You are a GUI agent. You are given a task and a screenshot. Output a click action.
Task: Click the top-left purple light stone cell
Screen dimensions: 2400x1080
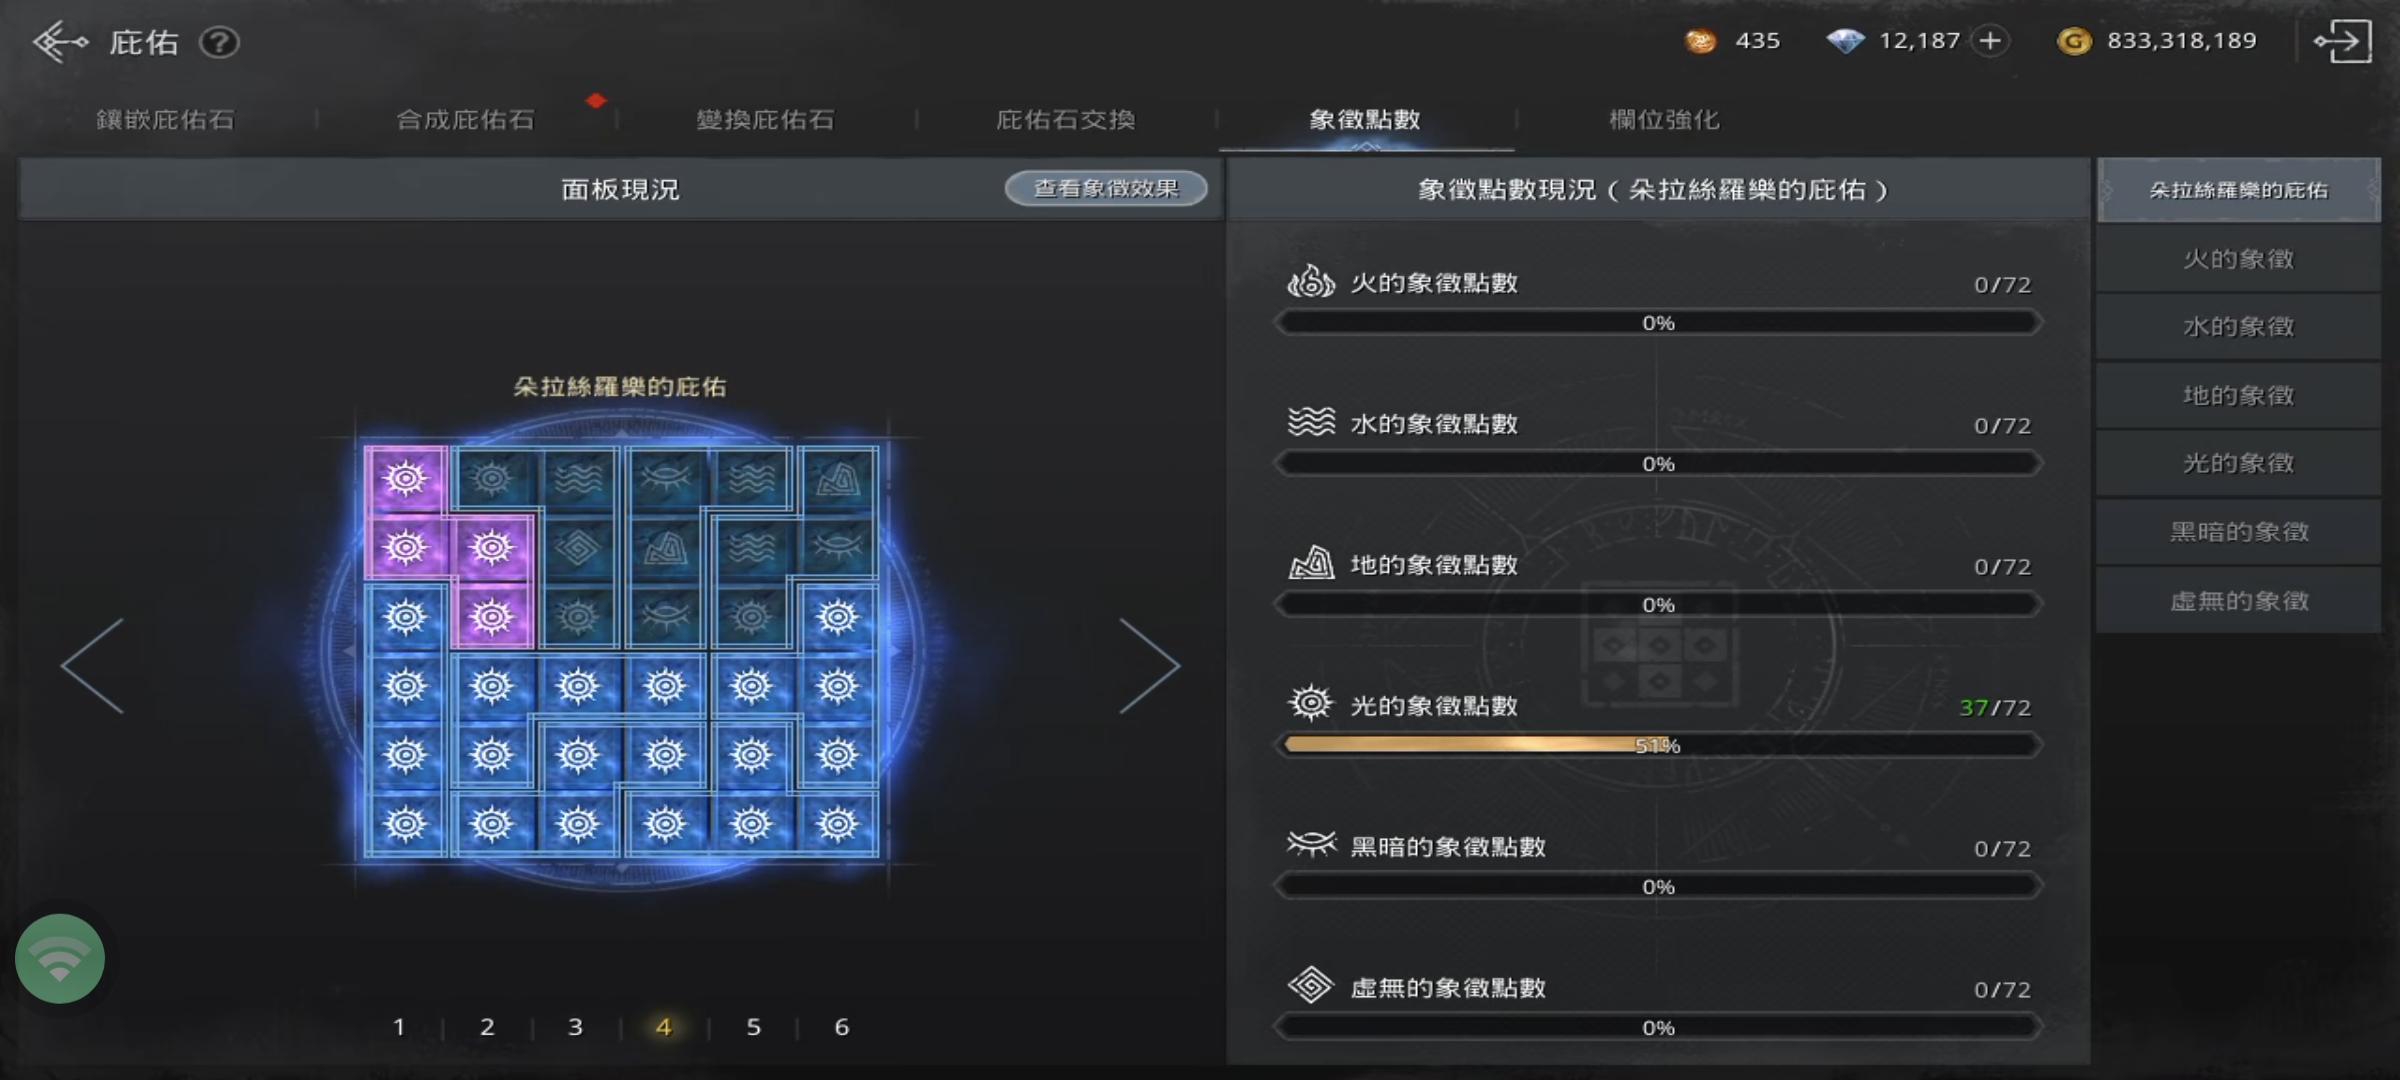(405, 480)
